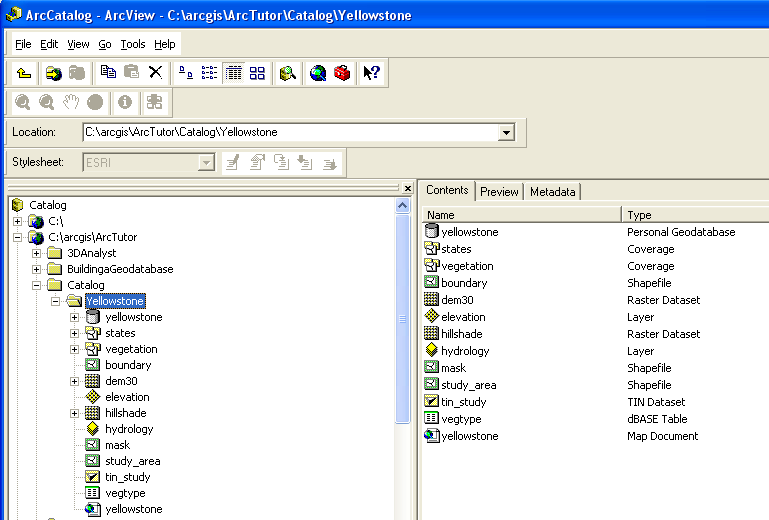The height and width of the screenshot is (520, 769).
Task: Click the Create/Update Metadata icon
Action: (281, 162)
